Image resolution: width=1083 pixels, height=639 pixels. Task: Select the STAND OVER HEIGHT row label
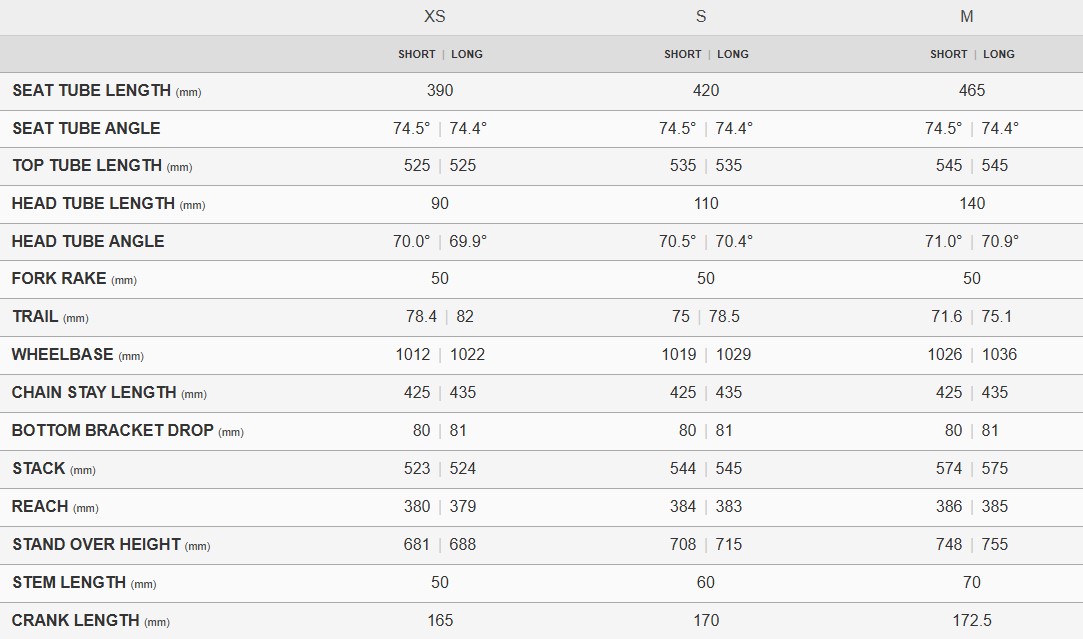pyautogui.click(x=96, y=545)
